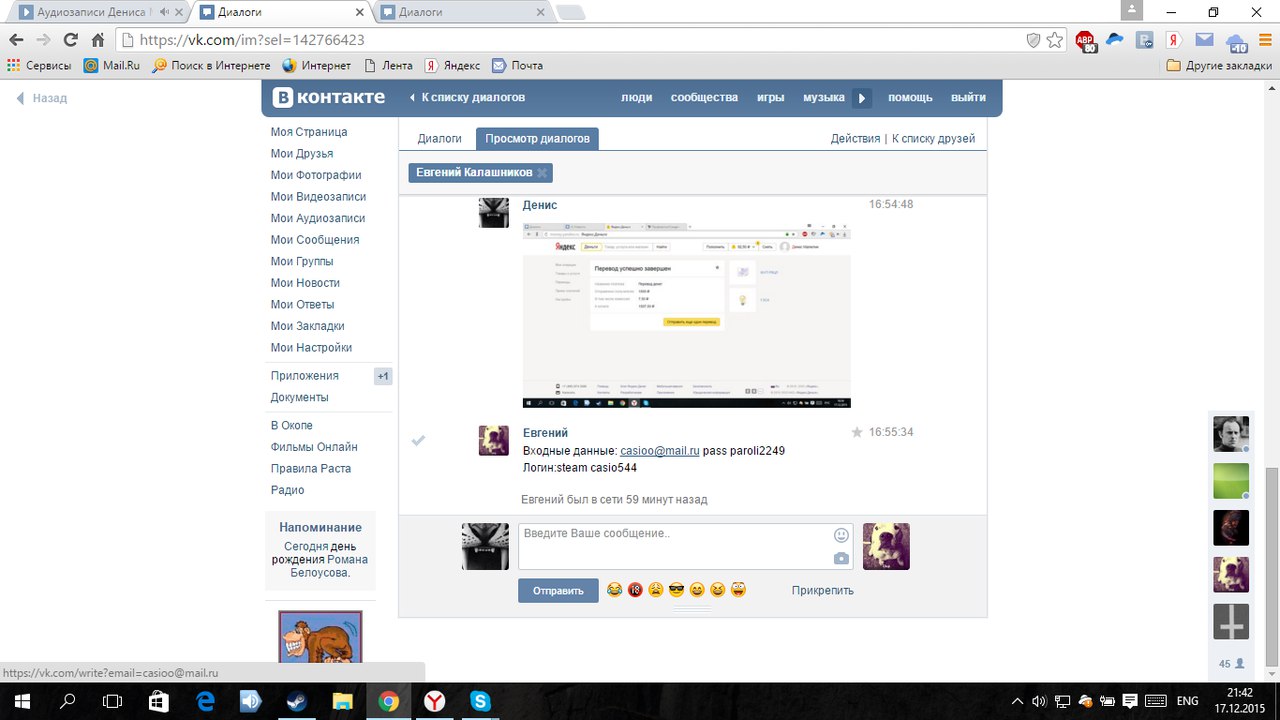Open the Yandex Money screenshot thumbnail

(686, 314)
